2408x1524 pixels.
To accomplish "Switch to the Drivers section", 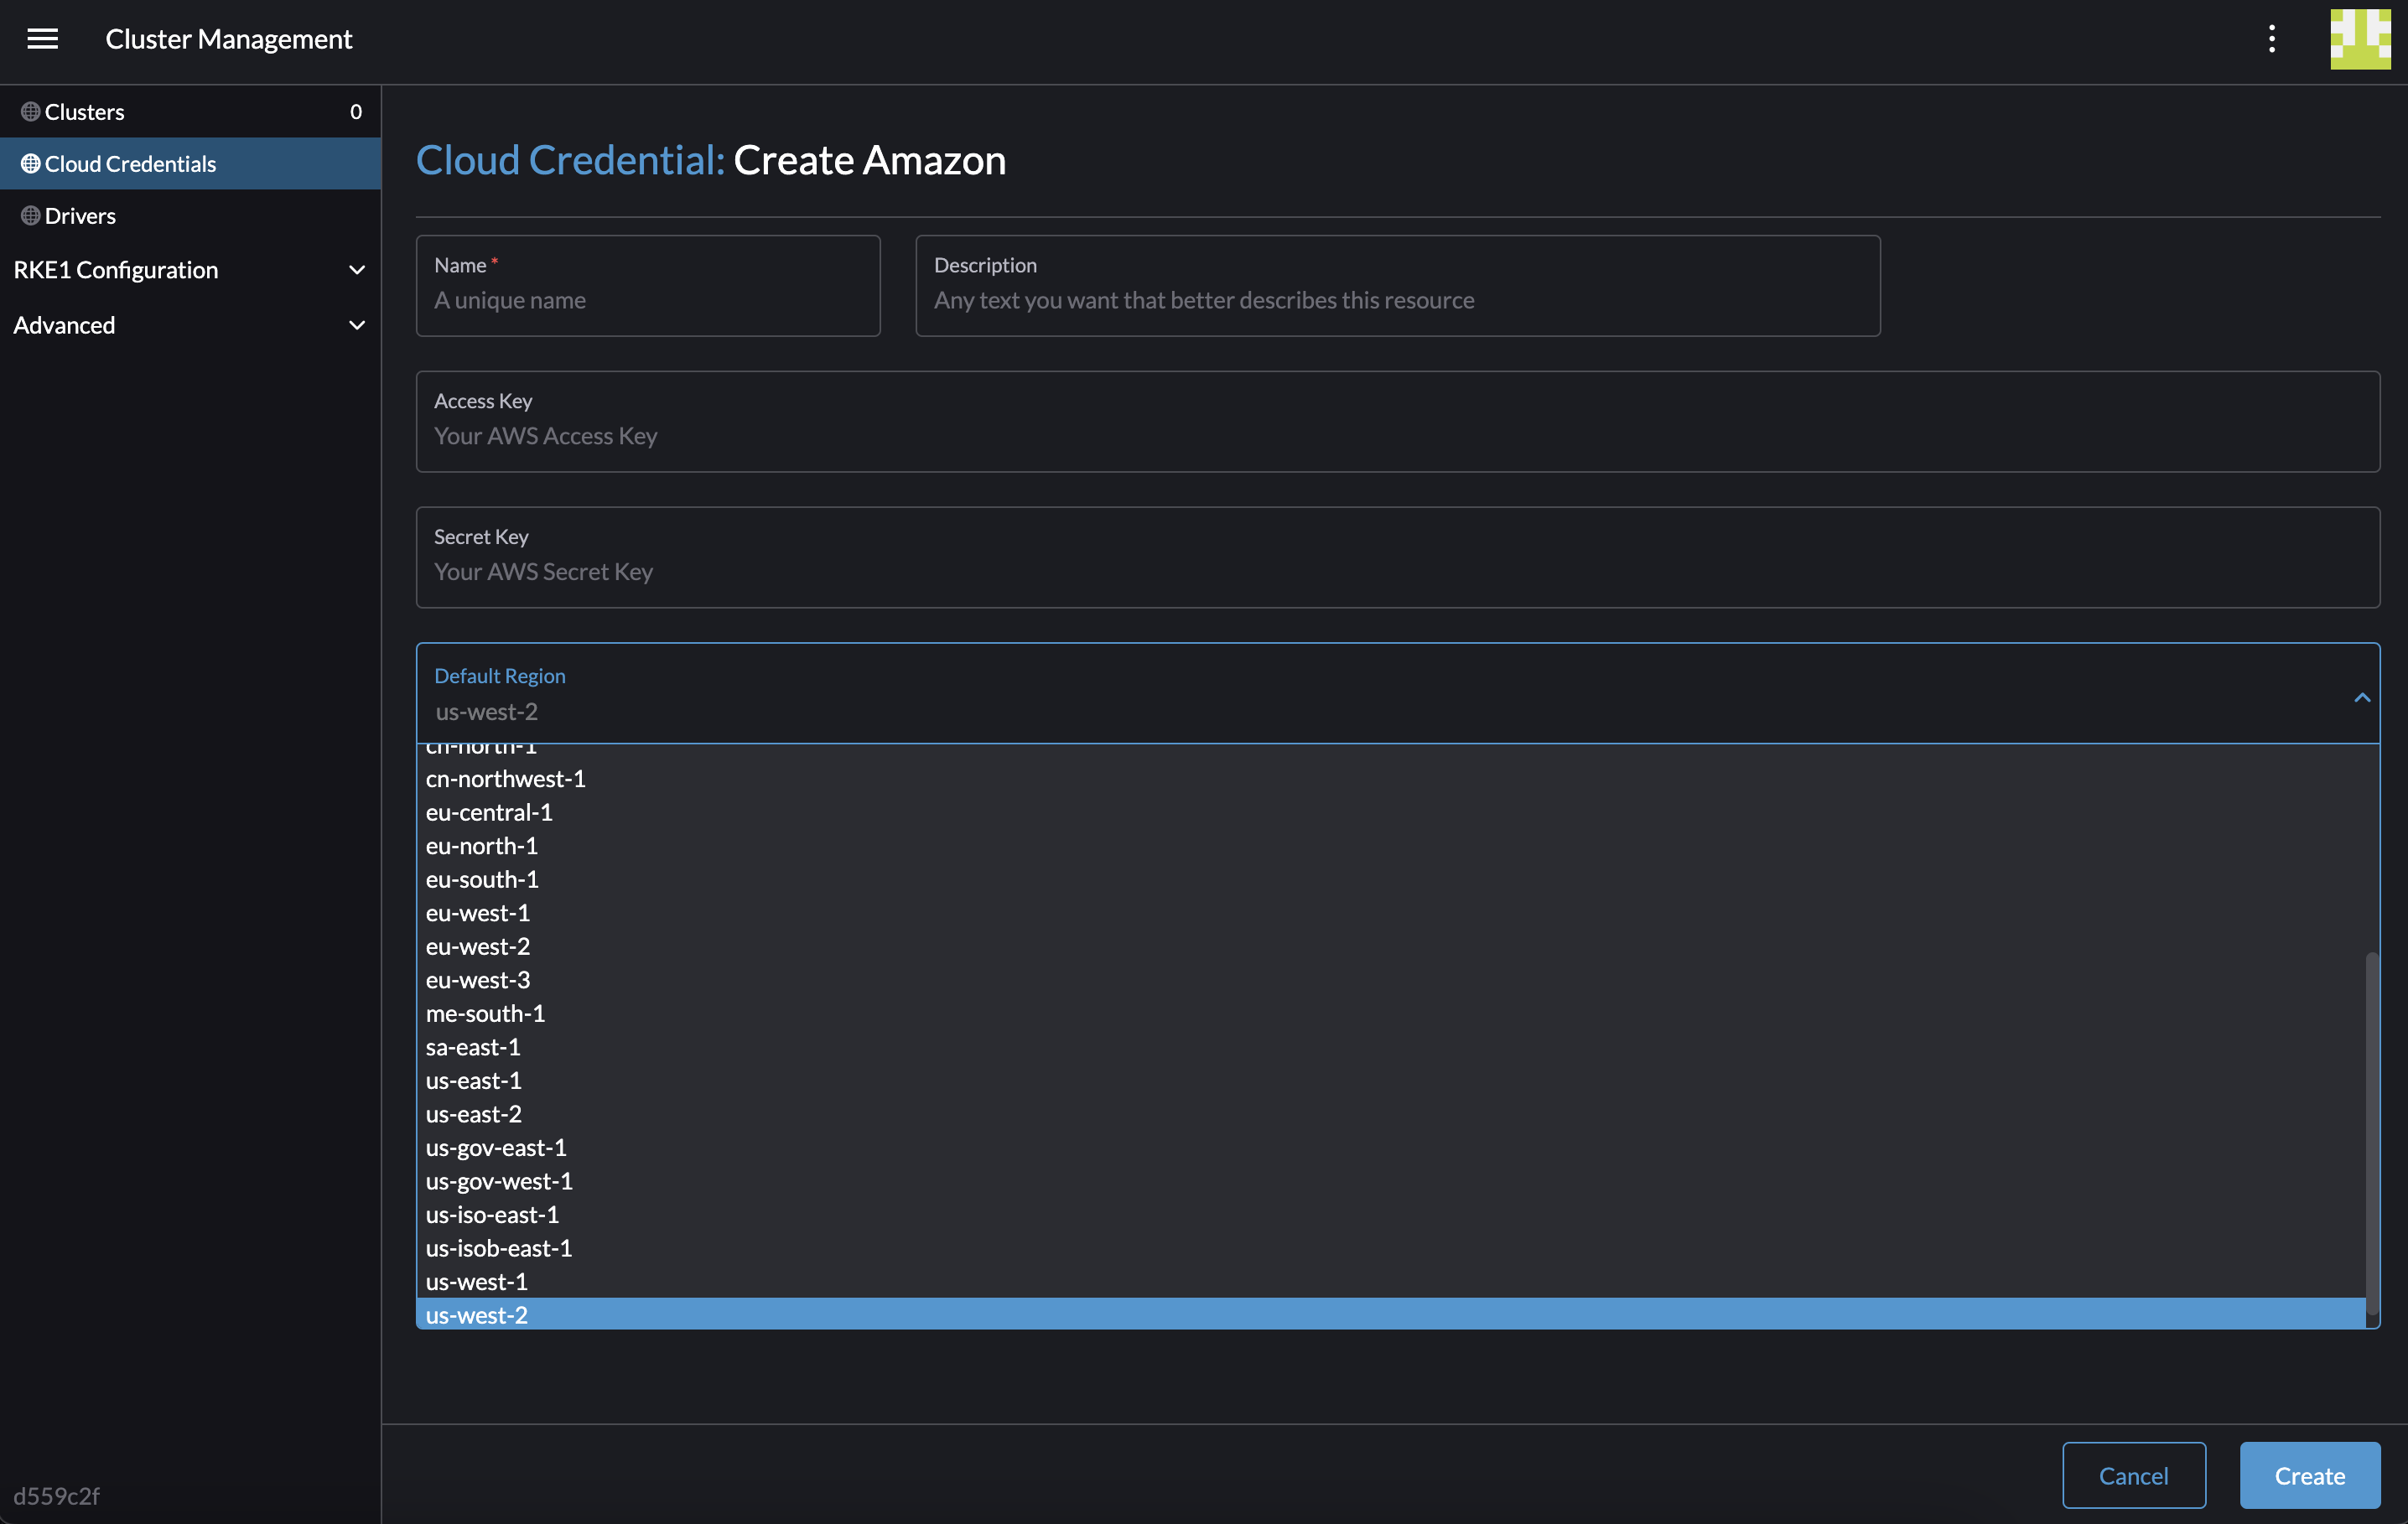I will (80, 215).
